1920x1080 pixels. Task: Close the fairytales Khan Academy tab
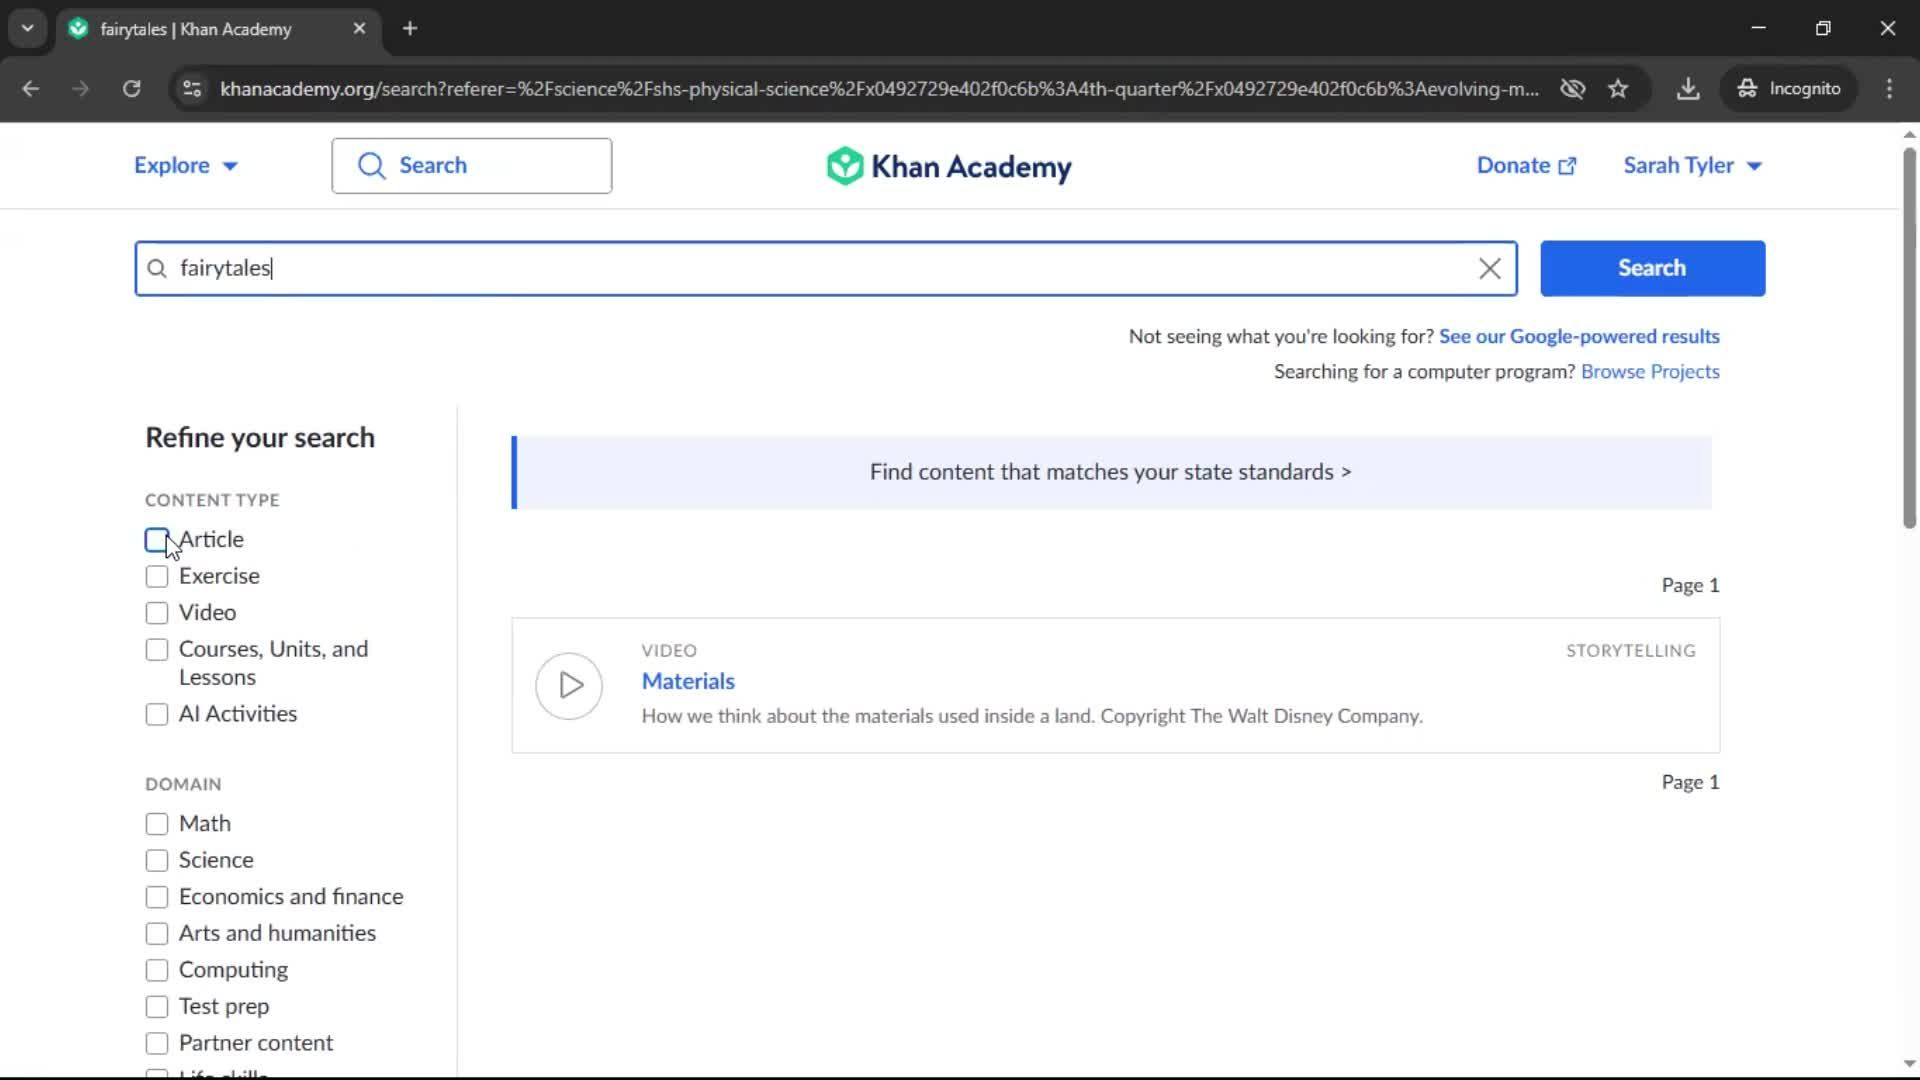click(359, 29)
